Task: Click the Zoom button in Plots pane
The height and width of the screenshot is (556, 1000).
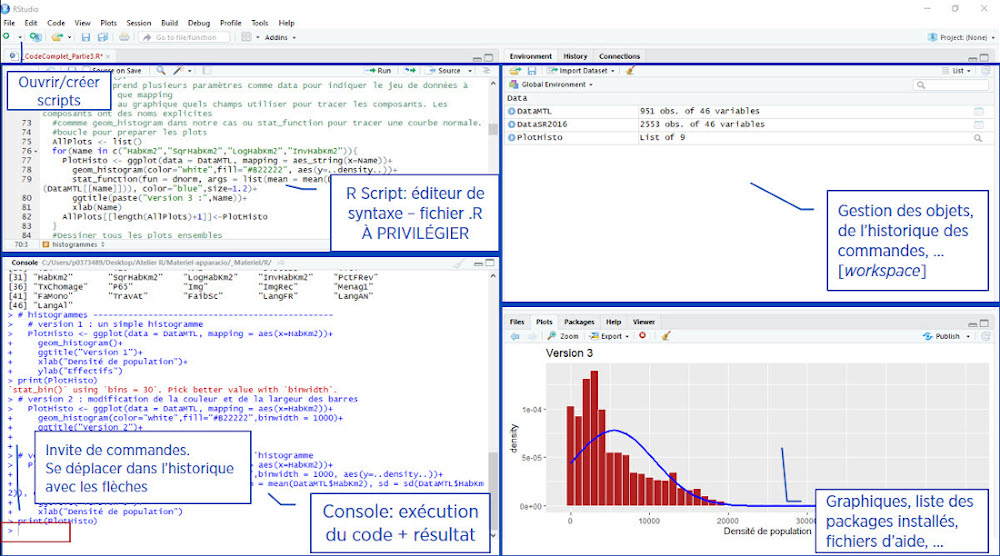Action: point(563,336)
